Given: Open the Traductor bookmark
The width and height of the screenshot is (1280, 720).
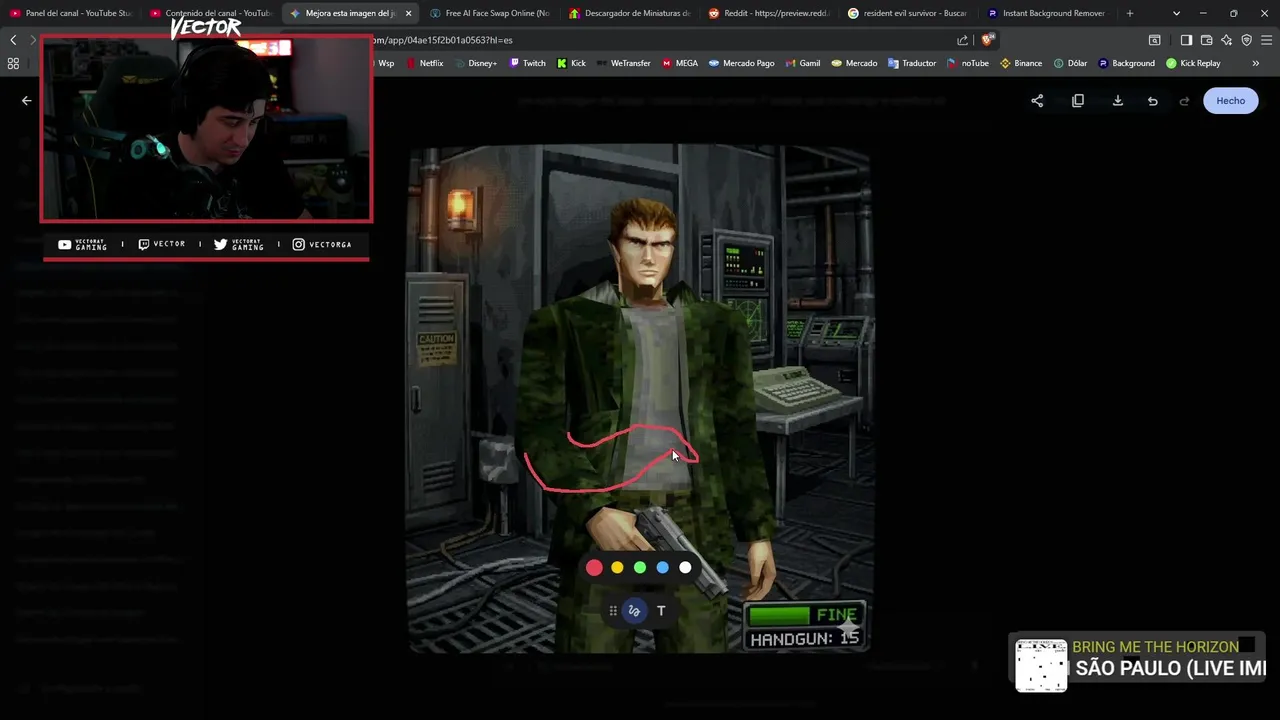Looking at the screenshot, I should (x=912, y=63).
